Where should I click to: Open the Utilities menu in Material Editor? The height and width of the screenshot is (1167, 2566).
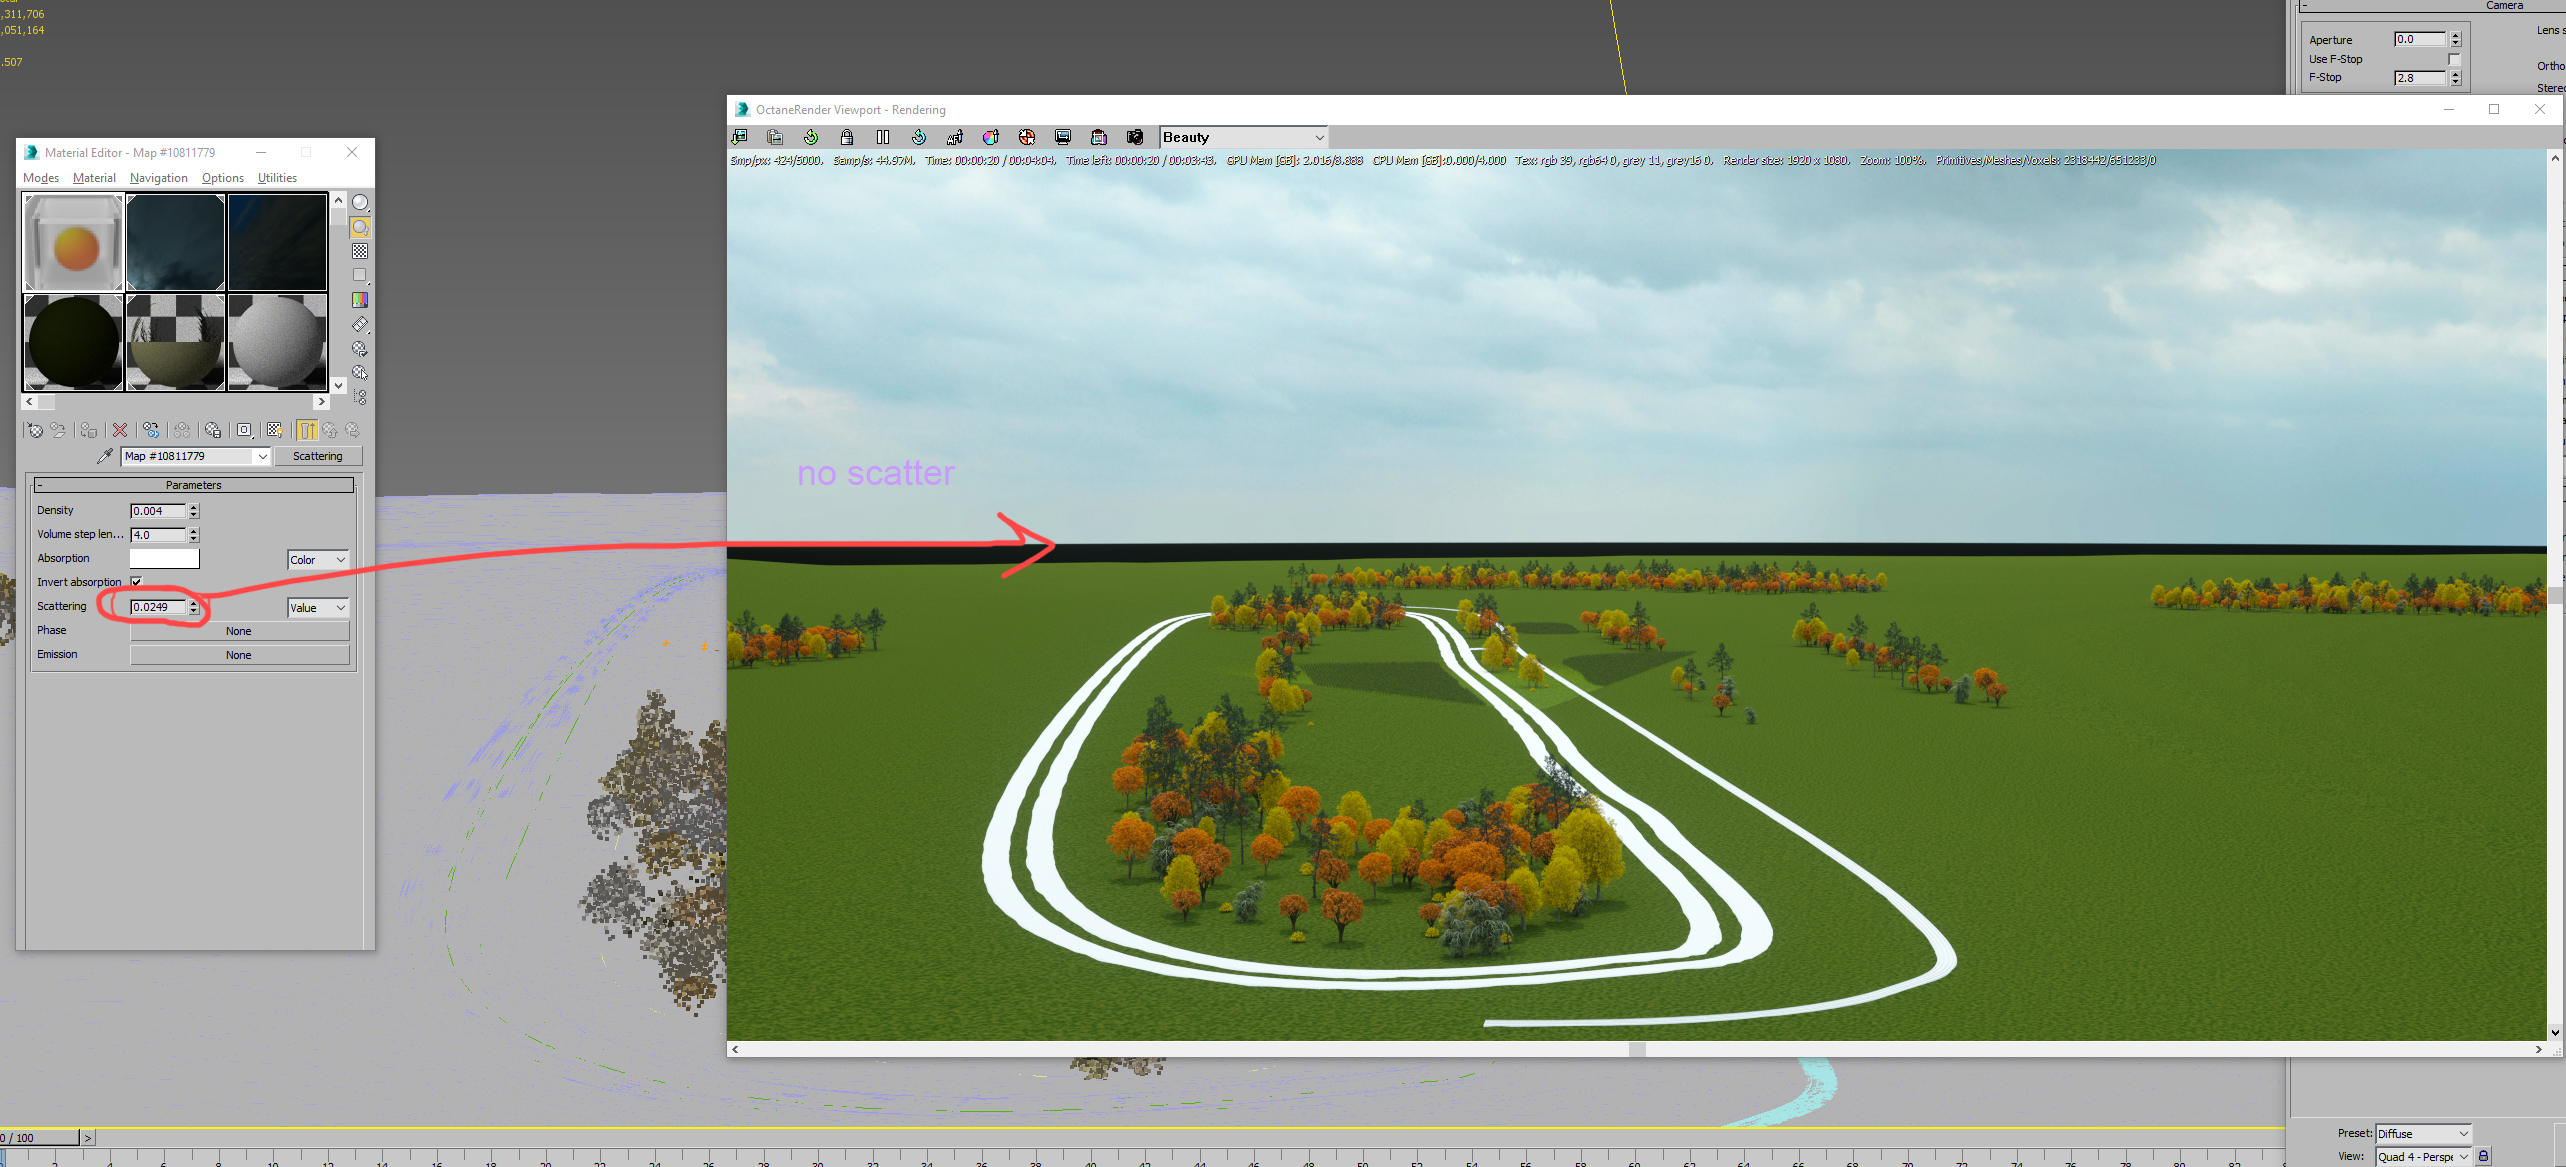point(277,178)
